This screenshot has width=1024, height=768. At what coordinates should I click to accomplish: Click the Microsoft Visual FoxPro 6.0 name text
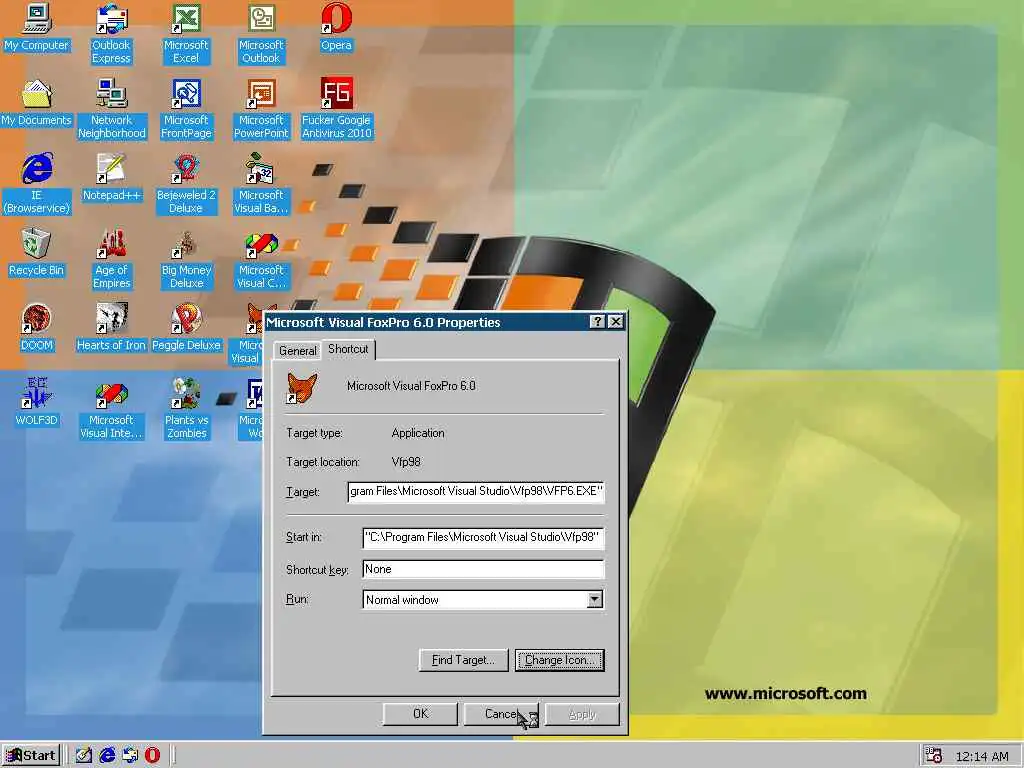coord(411,386)
